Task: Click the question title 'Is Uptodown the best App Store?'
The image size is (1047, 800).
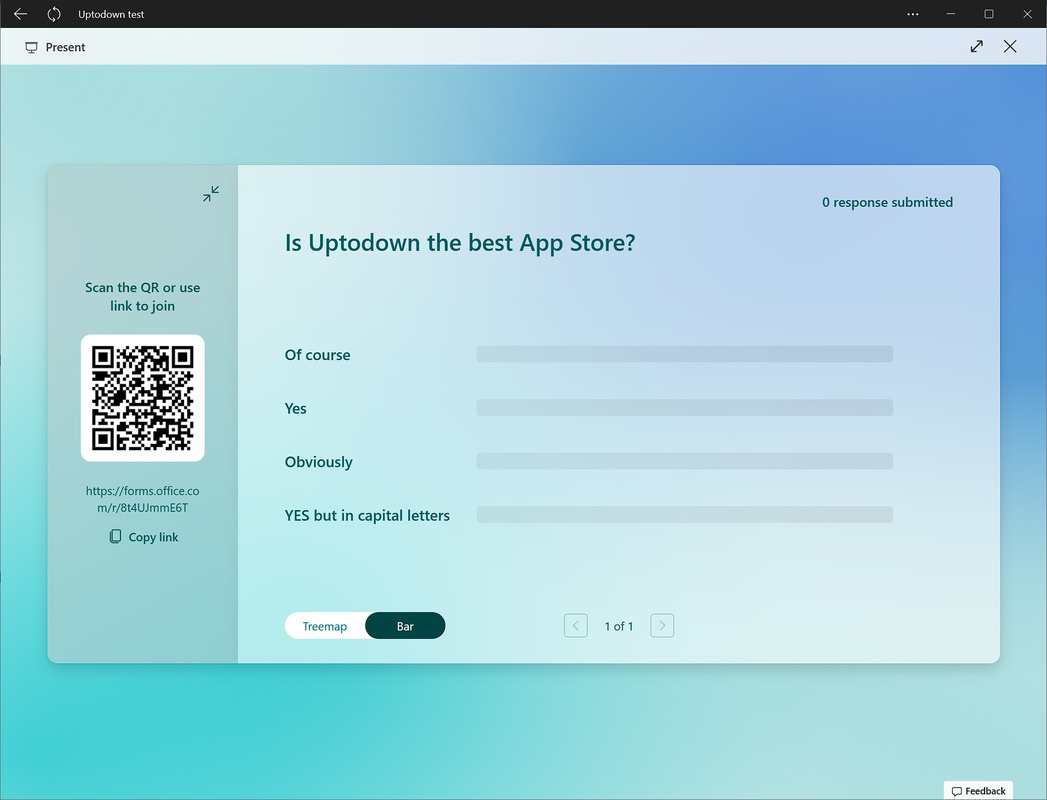Action: [460, 242]
